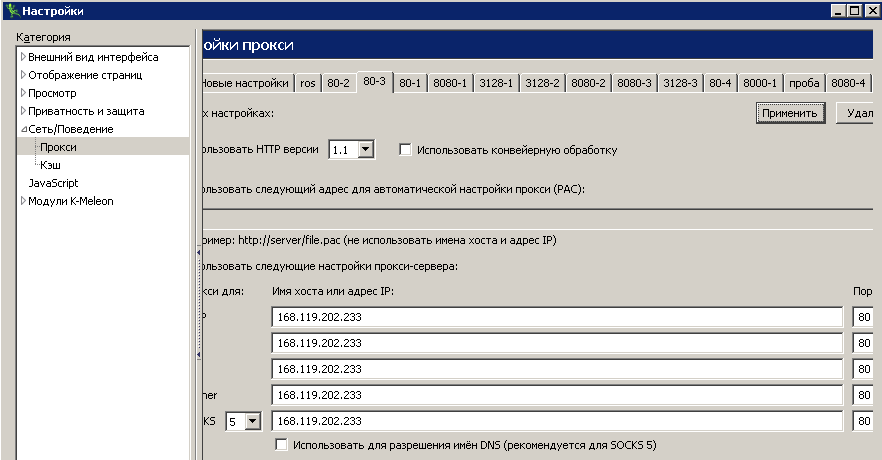
Task: Click the SOCKS host IP address field
Action: point(556,421)
